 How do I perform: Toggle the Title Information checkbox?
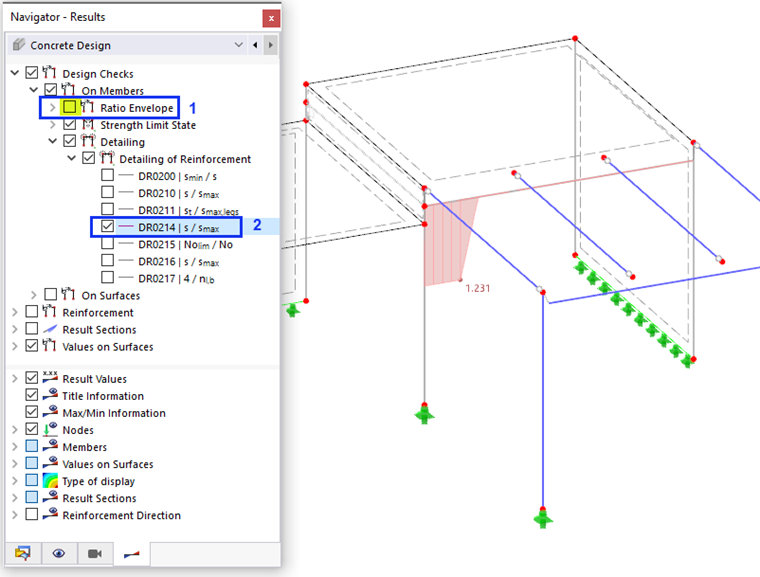click(32, 395)
